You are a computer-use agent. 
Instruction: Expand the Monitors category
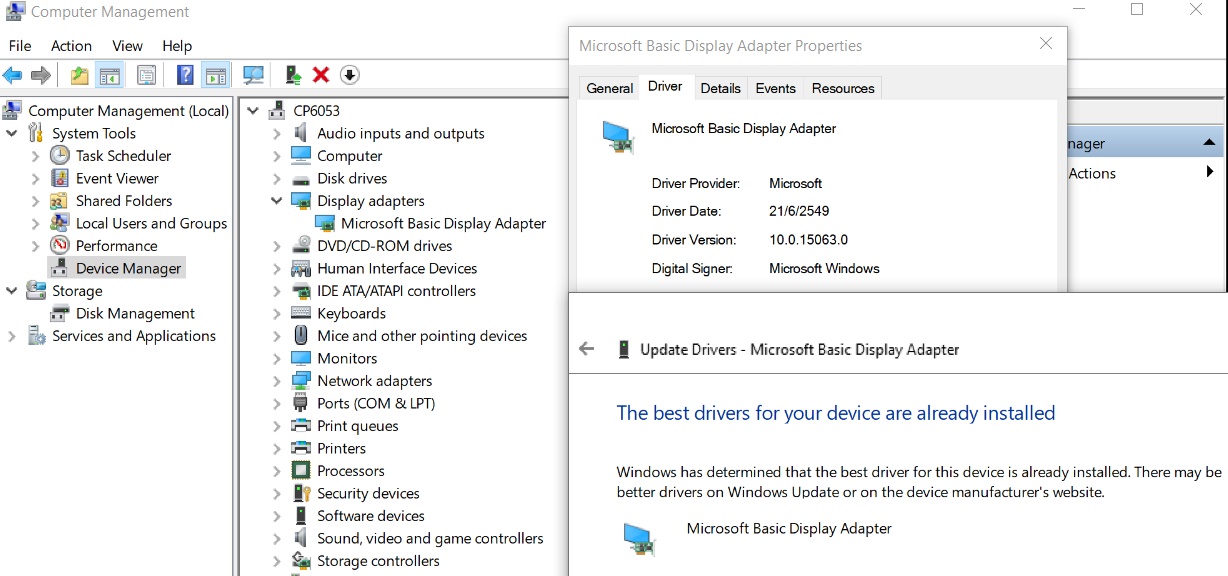pos(277,358)
